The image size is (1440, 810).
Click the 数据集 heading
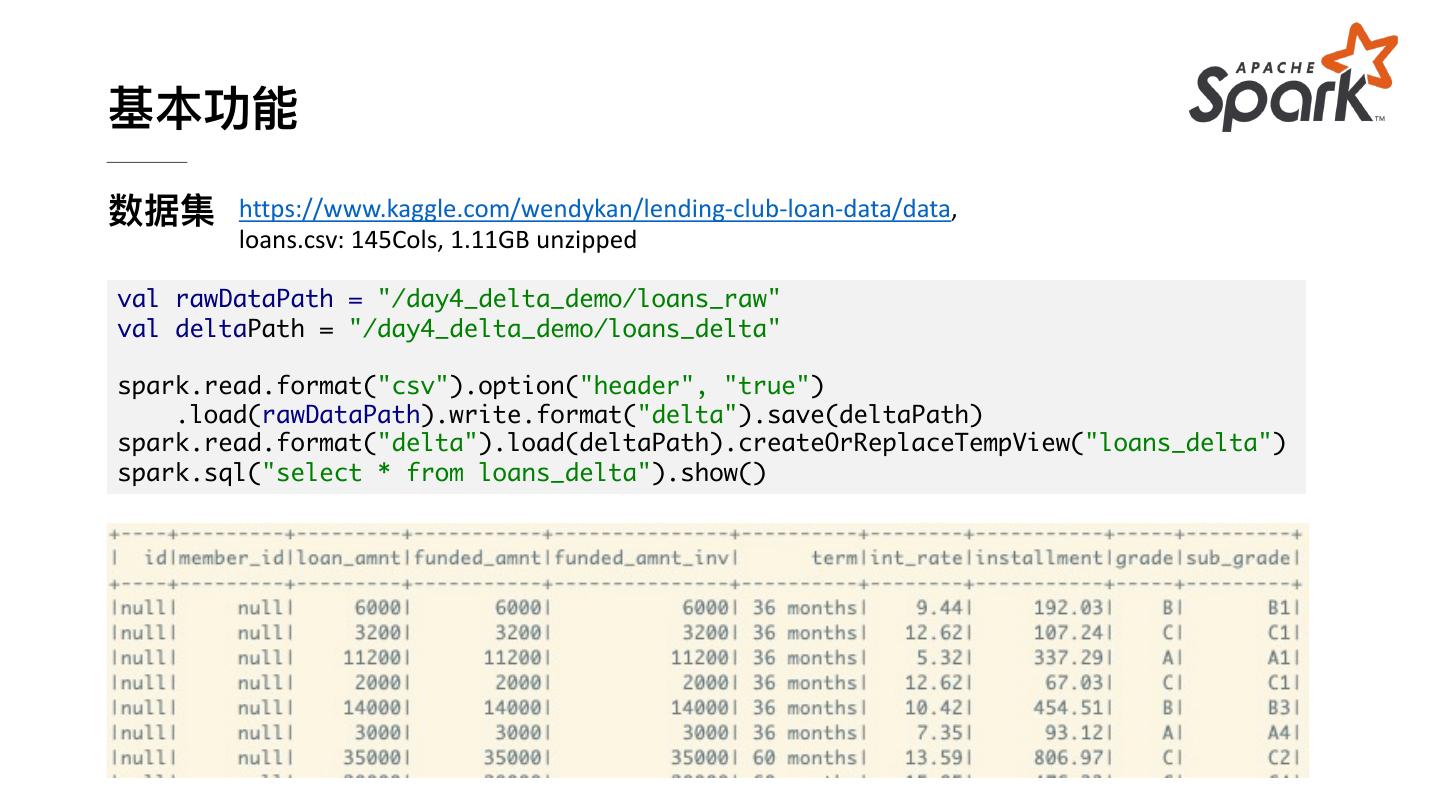point(161,211)
